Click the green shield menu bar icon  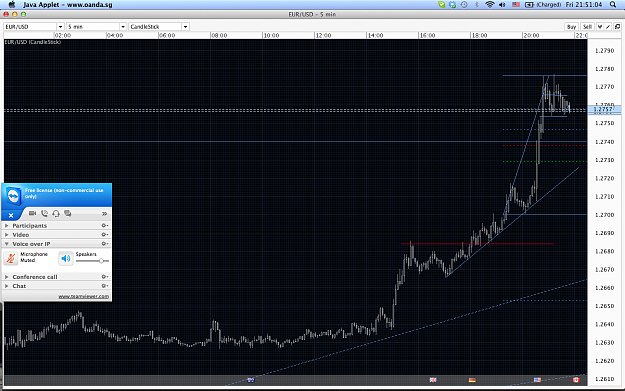441,5
